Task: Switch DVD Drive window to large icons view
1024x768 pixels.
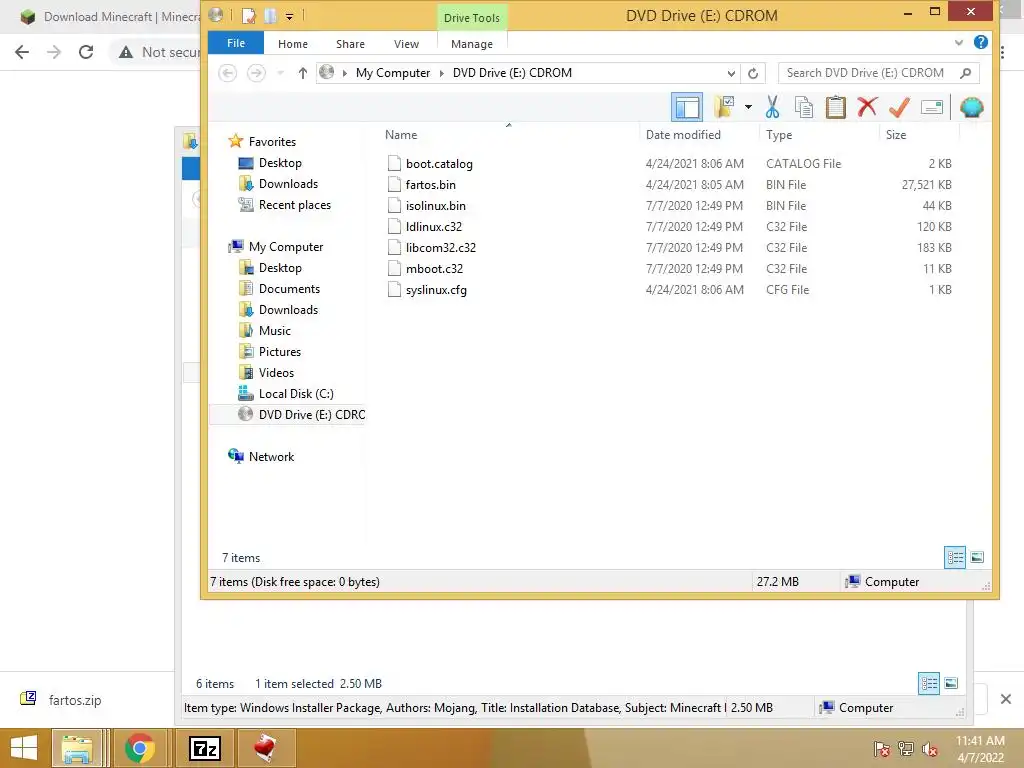Action: click(x=977, y=557)
